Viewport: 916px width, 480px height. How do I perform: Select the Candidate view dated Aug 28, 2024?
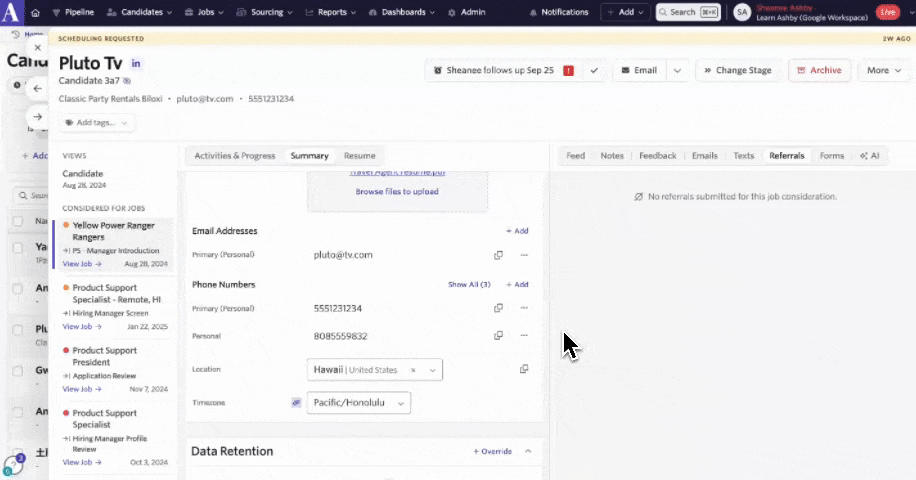(x=114, y=179)
